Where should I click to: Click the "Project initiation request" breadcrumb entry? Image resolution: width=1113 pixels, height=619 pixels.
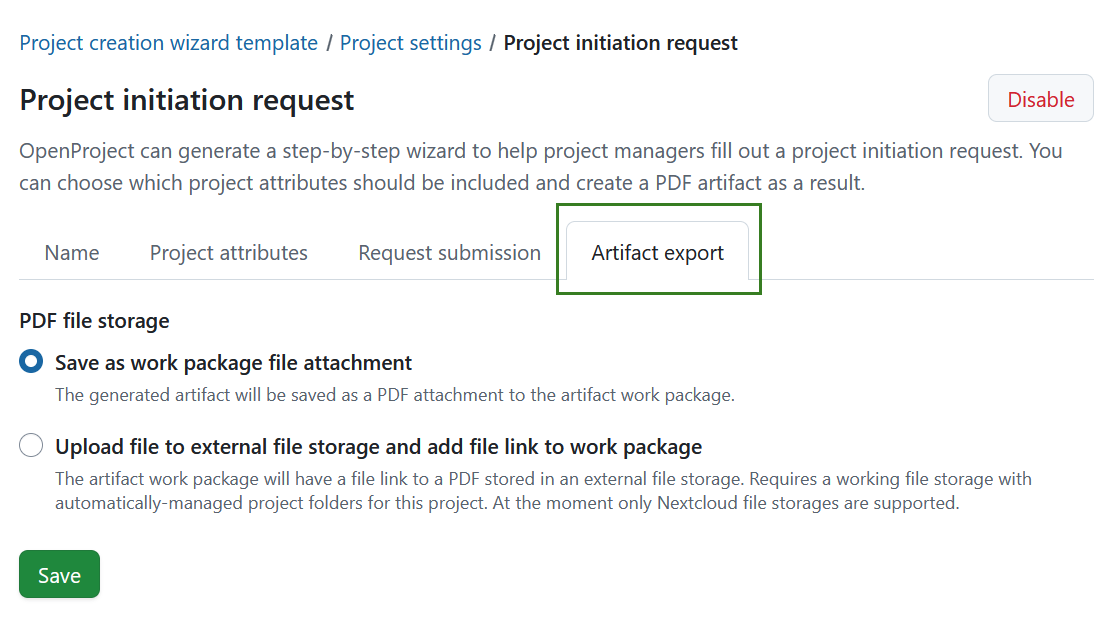[620, 43]
